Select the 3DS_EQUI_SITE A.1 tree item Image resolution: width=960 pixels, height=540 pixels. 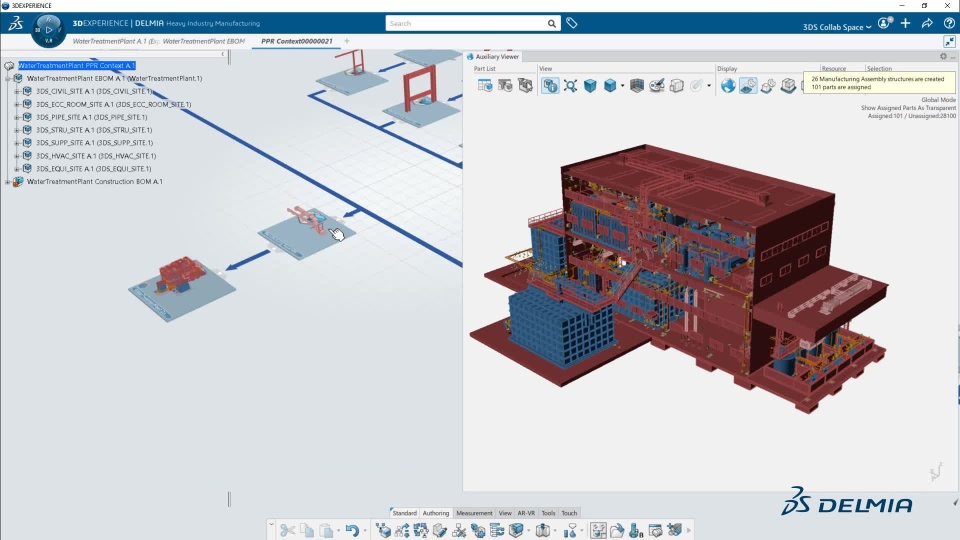(94, 168)
